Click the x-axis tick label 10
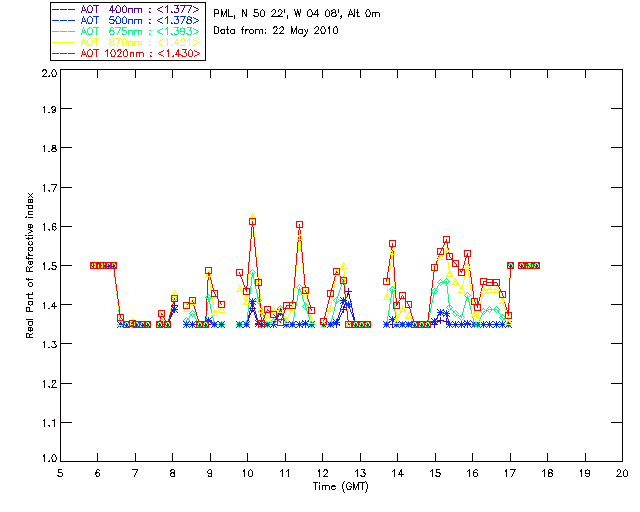640x512 pixels. tap(247, 473)
